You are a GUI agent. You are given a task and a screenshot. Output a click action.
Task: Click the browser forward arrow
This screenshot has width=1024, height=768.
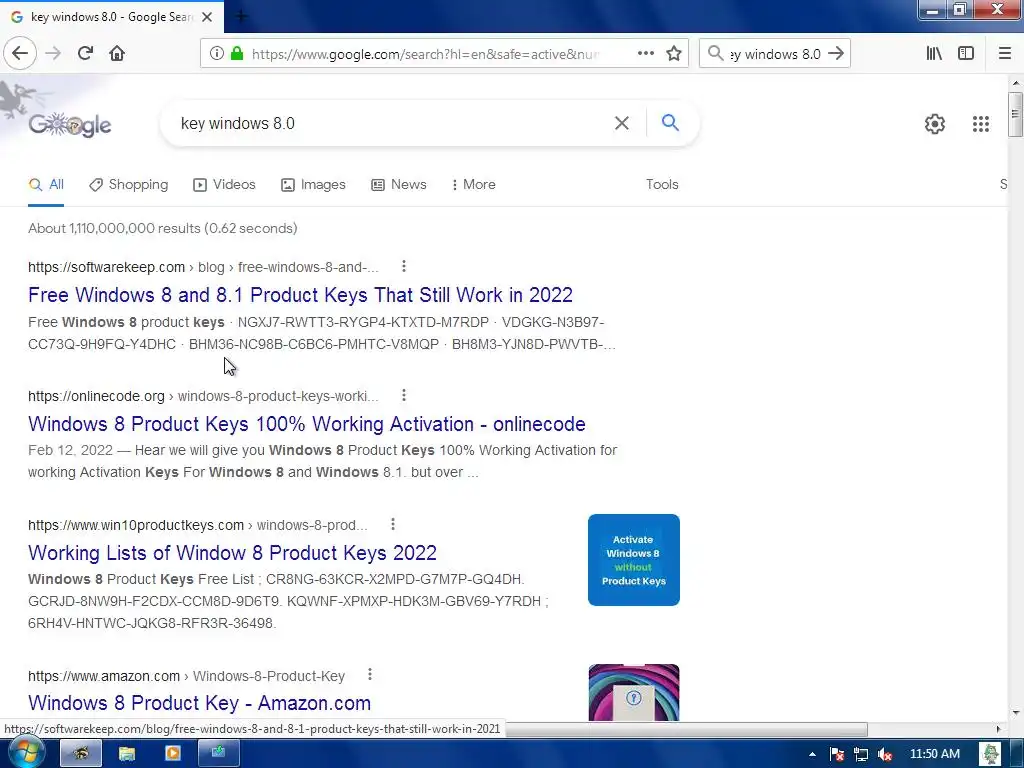[x=54, y=54]
